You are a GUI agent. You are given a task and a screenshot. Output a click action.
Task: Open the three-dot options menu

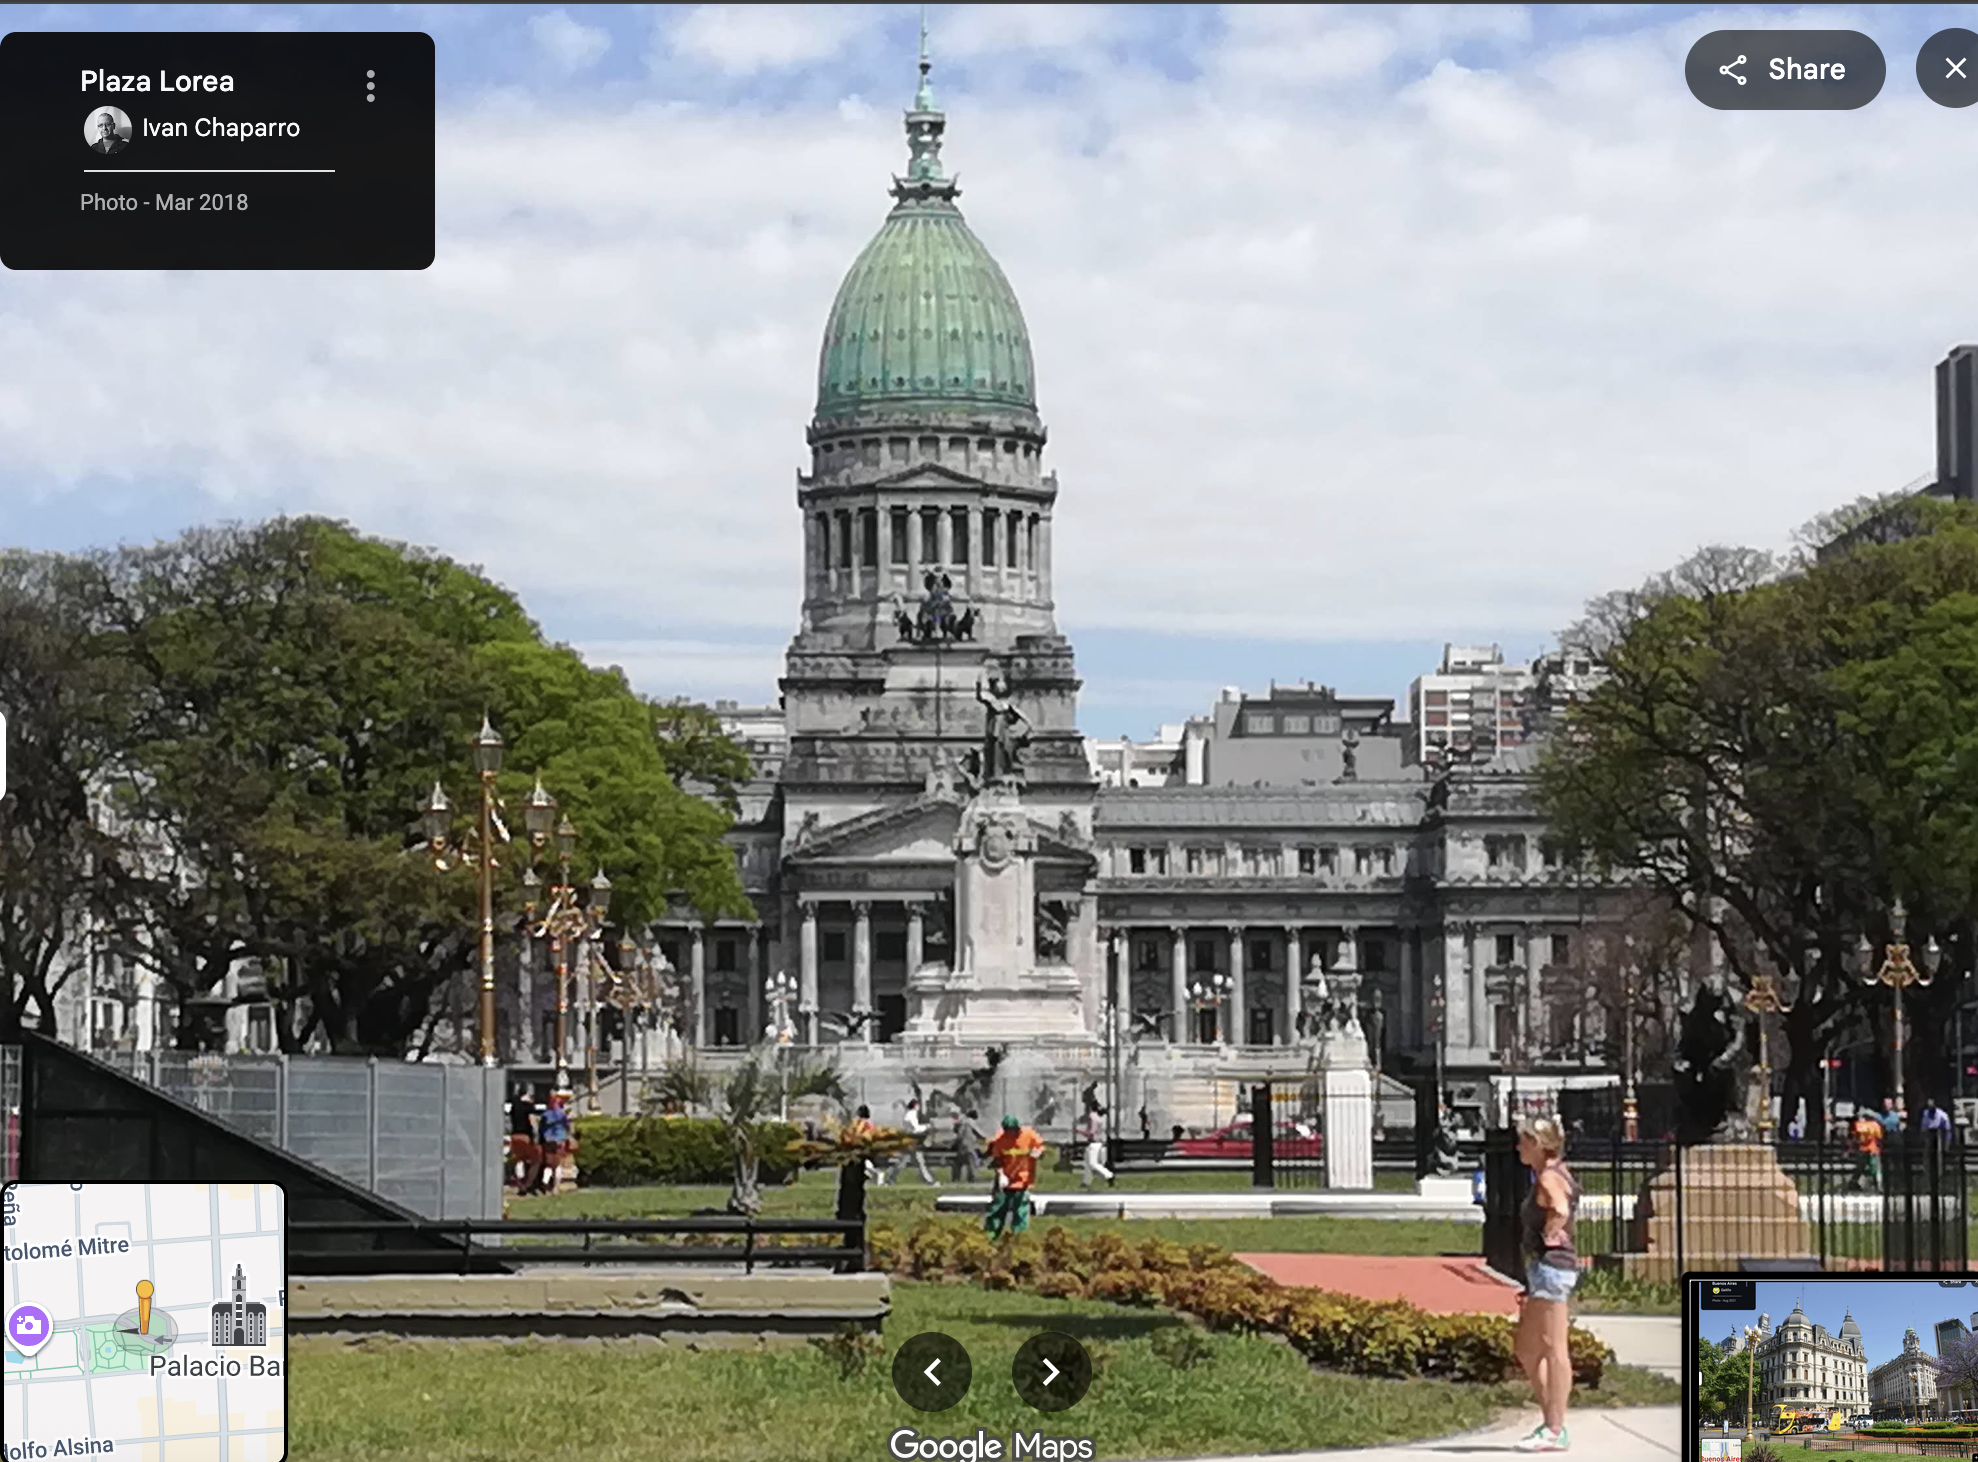[x=371, y=86]
